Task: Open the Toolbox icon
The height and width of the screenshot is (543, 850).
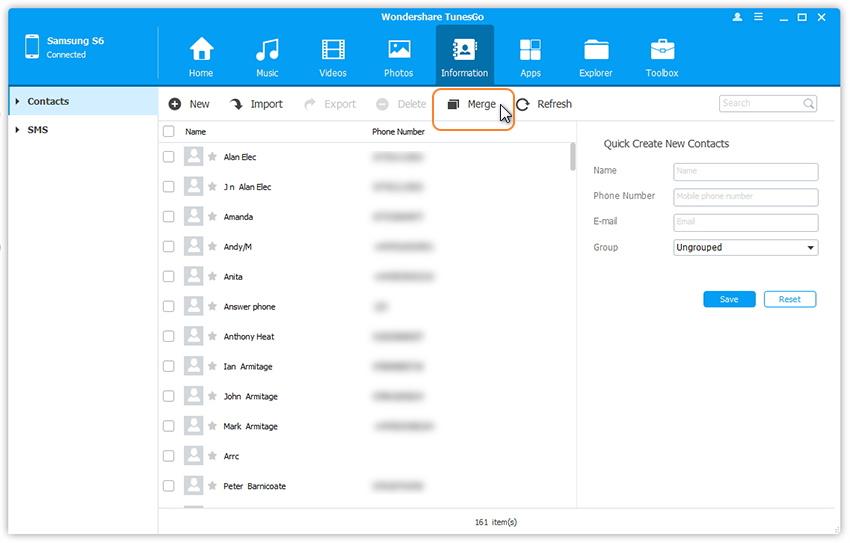Action: (662, 50)
